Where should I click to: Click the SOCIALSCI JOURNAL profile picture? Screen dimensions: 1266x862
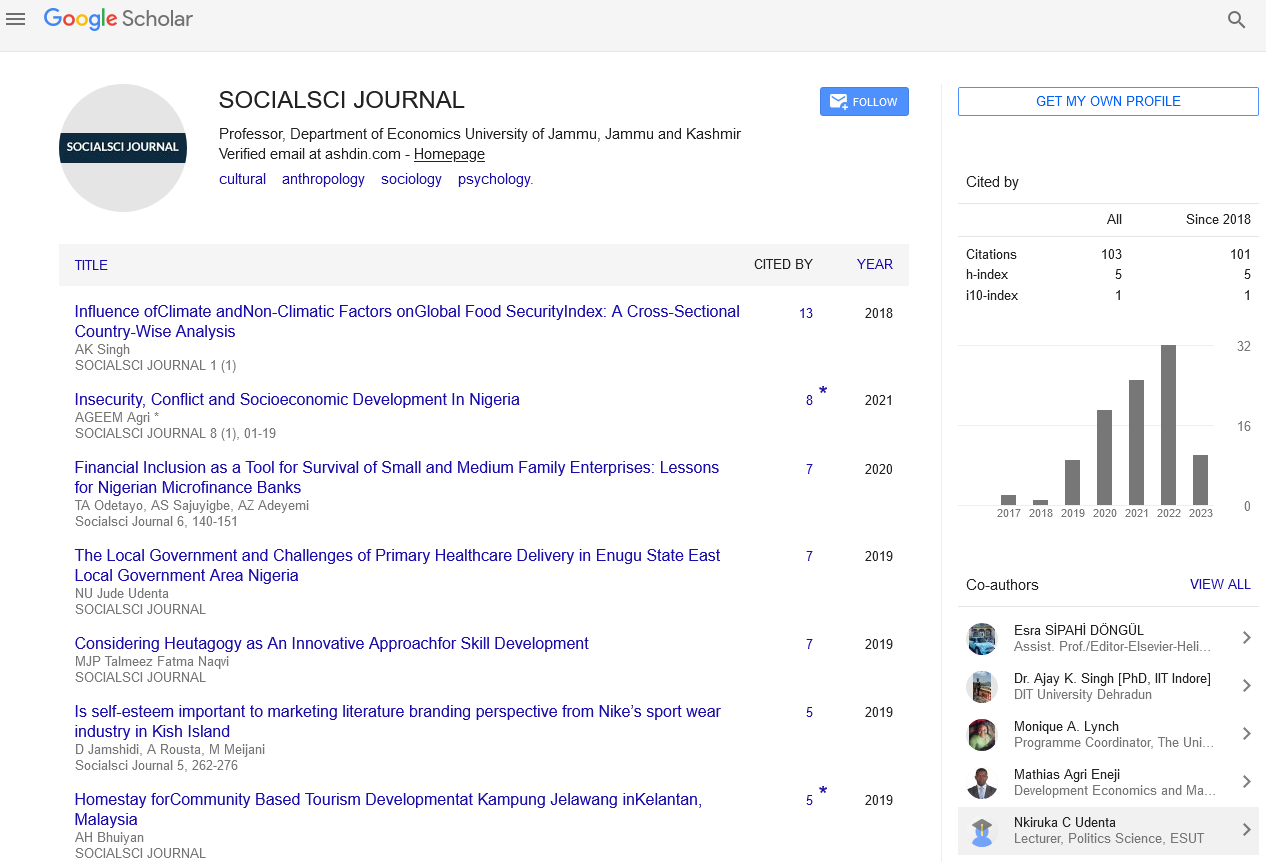click(x=123, y=147)
